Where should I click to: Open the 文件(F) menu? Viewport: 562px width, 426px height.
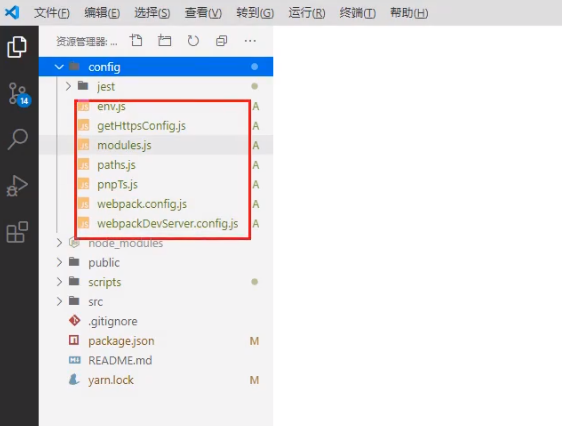[x=52, y=13]
